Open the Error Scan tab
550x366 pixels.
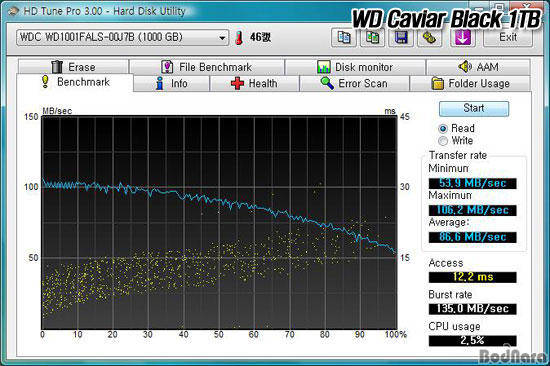pyautogui.click(x=354, y=84)
